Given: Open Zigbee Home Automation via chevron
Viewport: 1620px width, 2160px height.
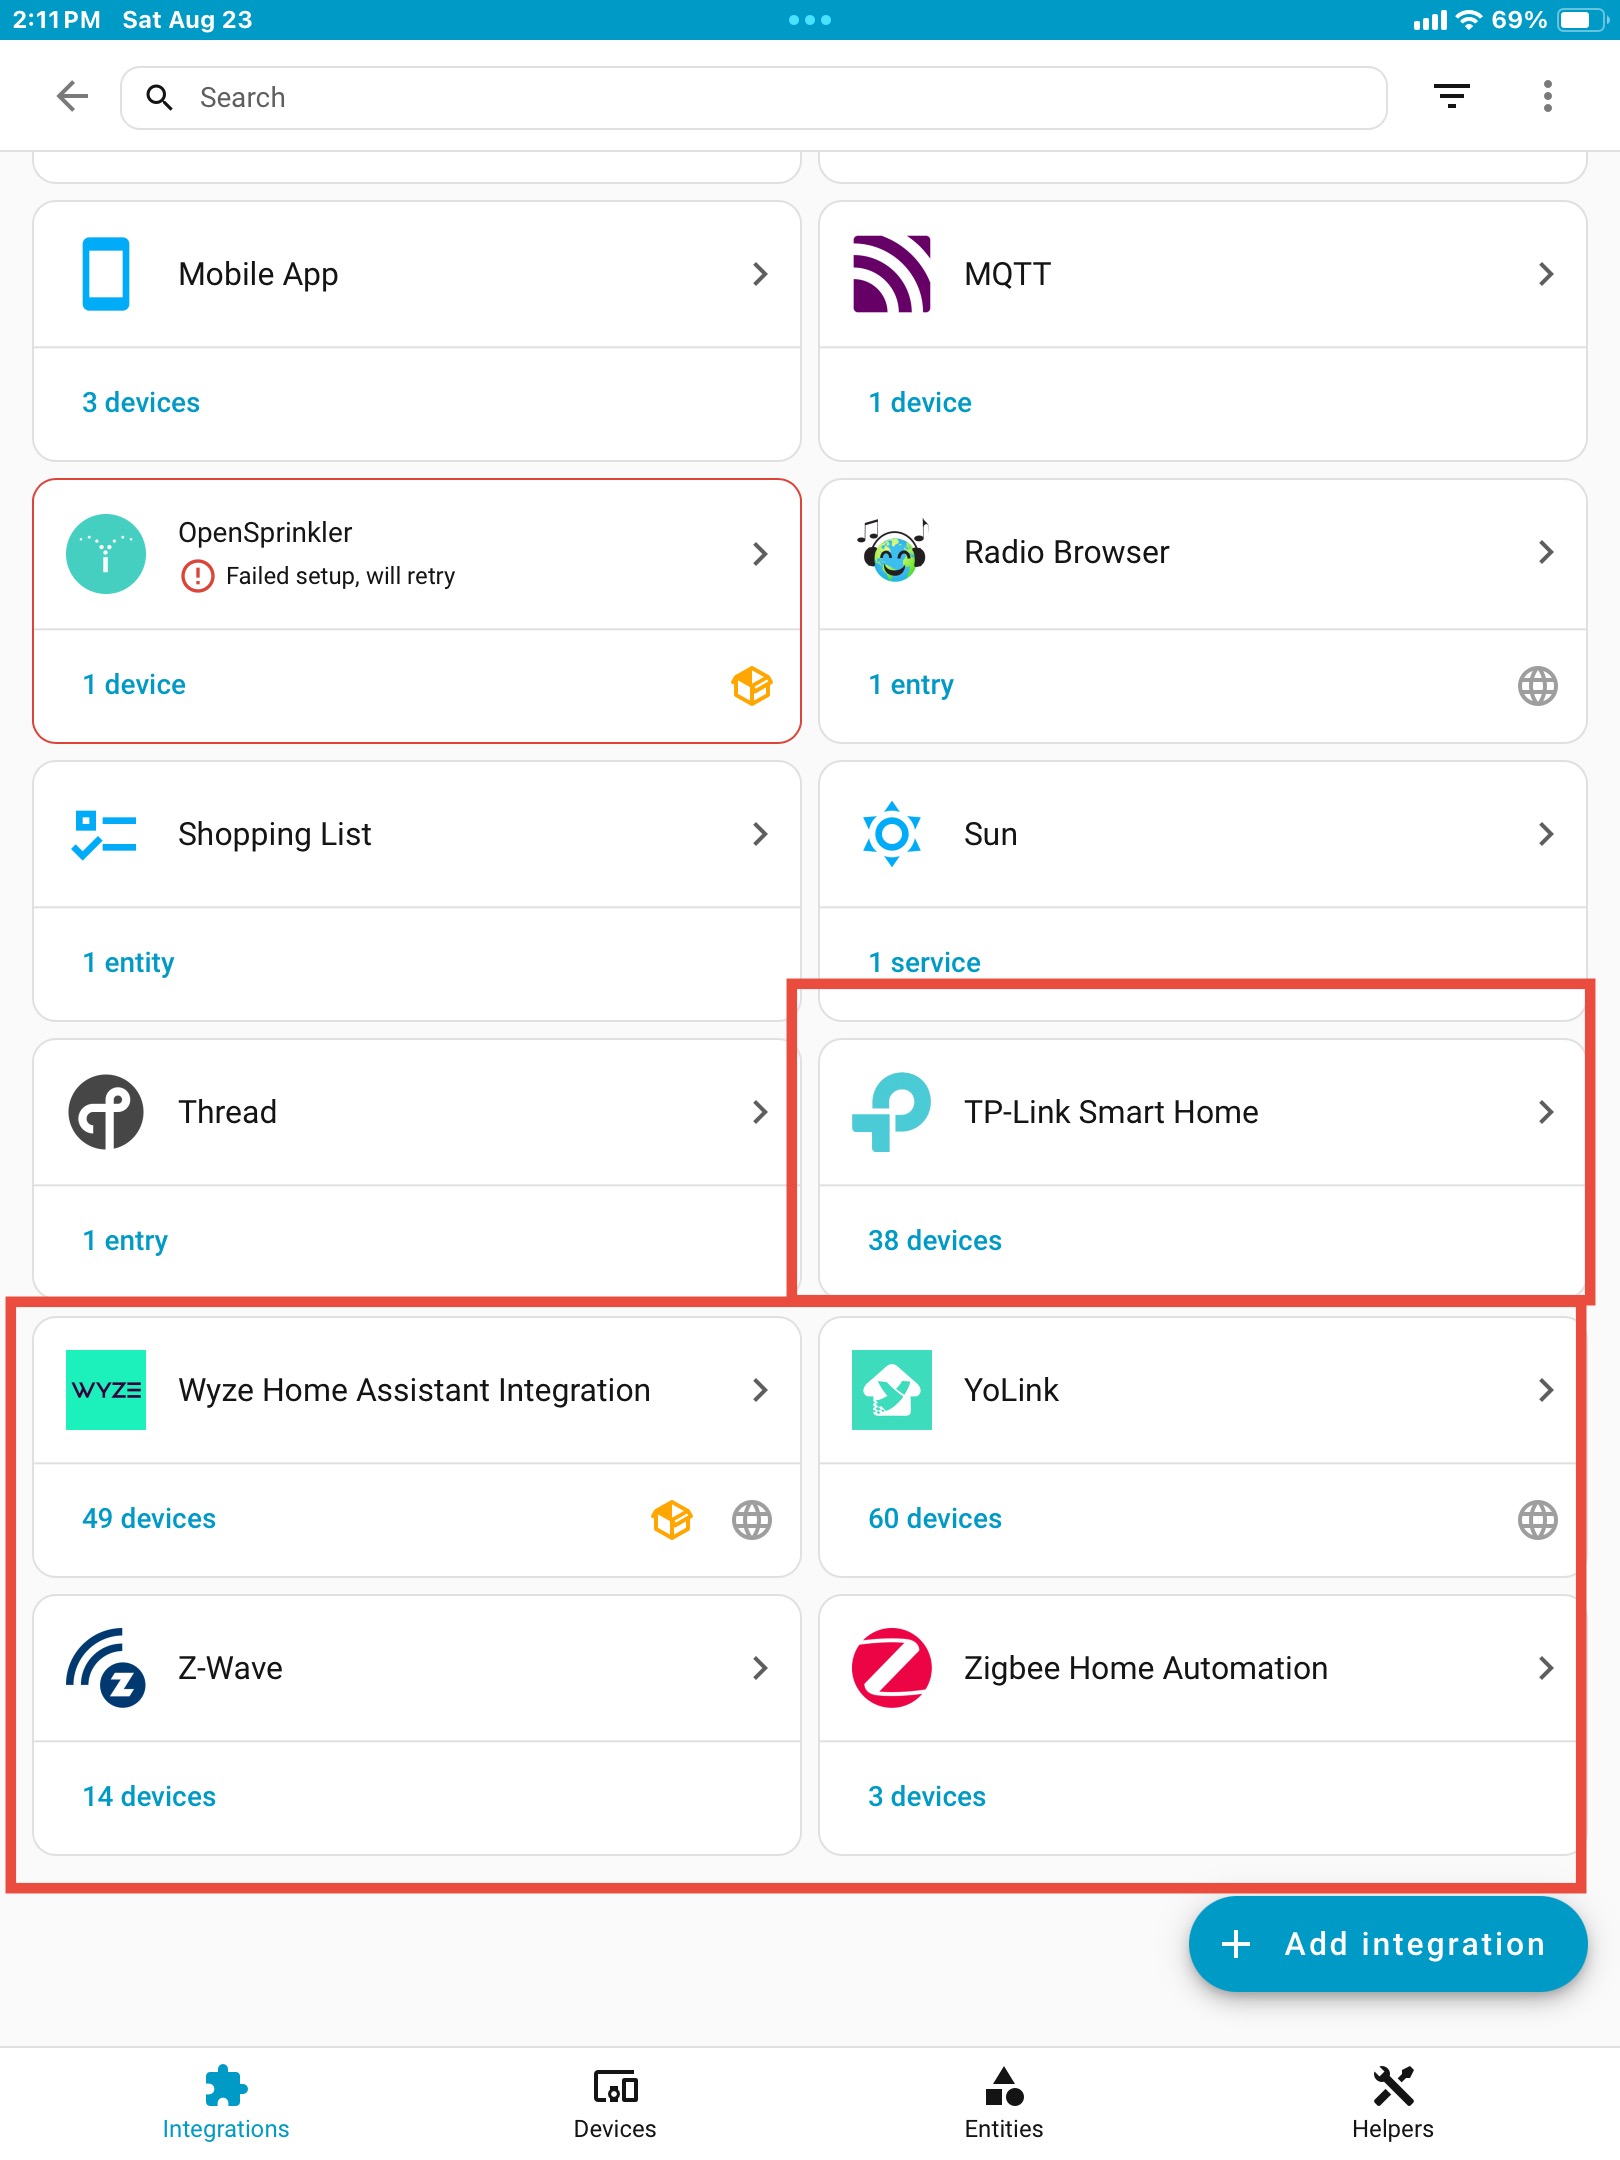Looking at the screenshot, I should [x=1546, y=1668].
